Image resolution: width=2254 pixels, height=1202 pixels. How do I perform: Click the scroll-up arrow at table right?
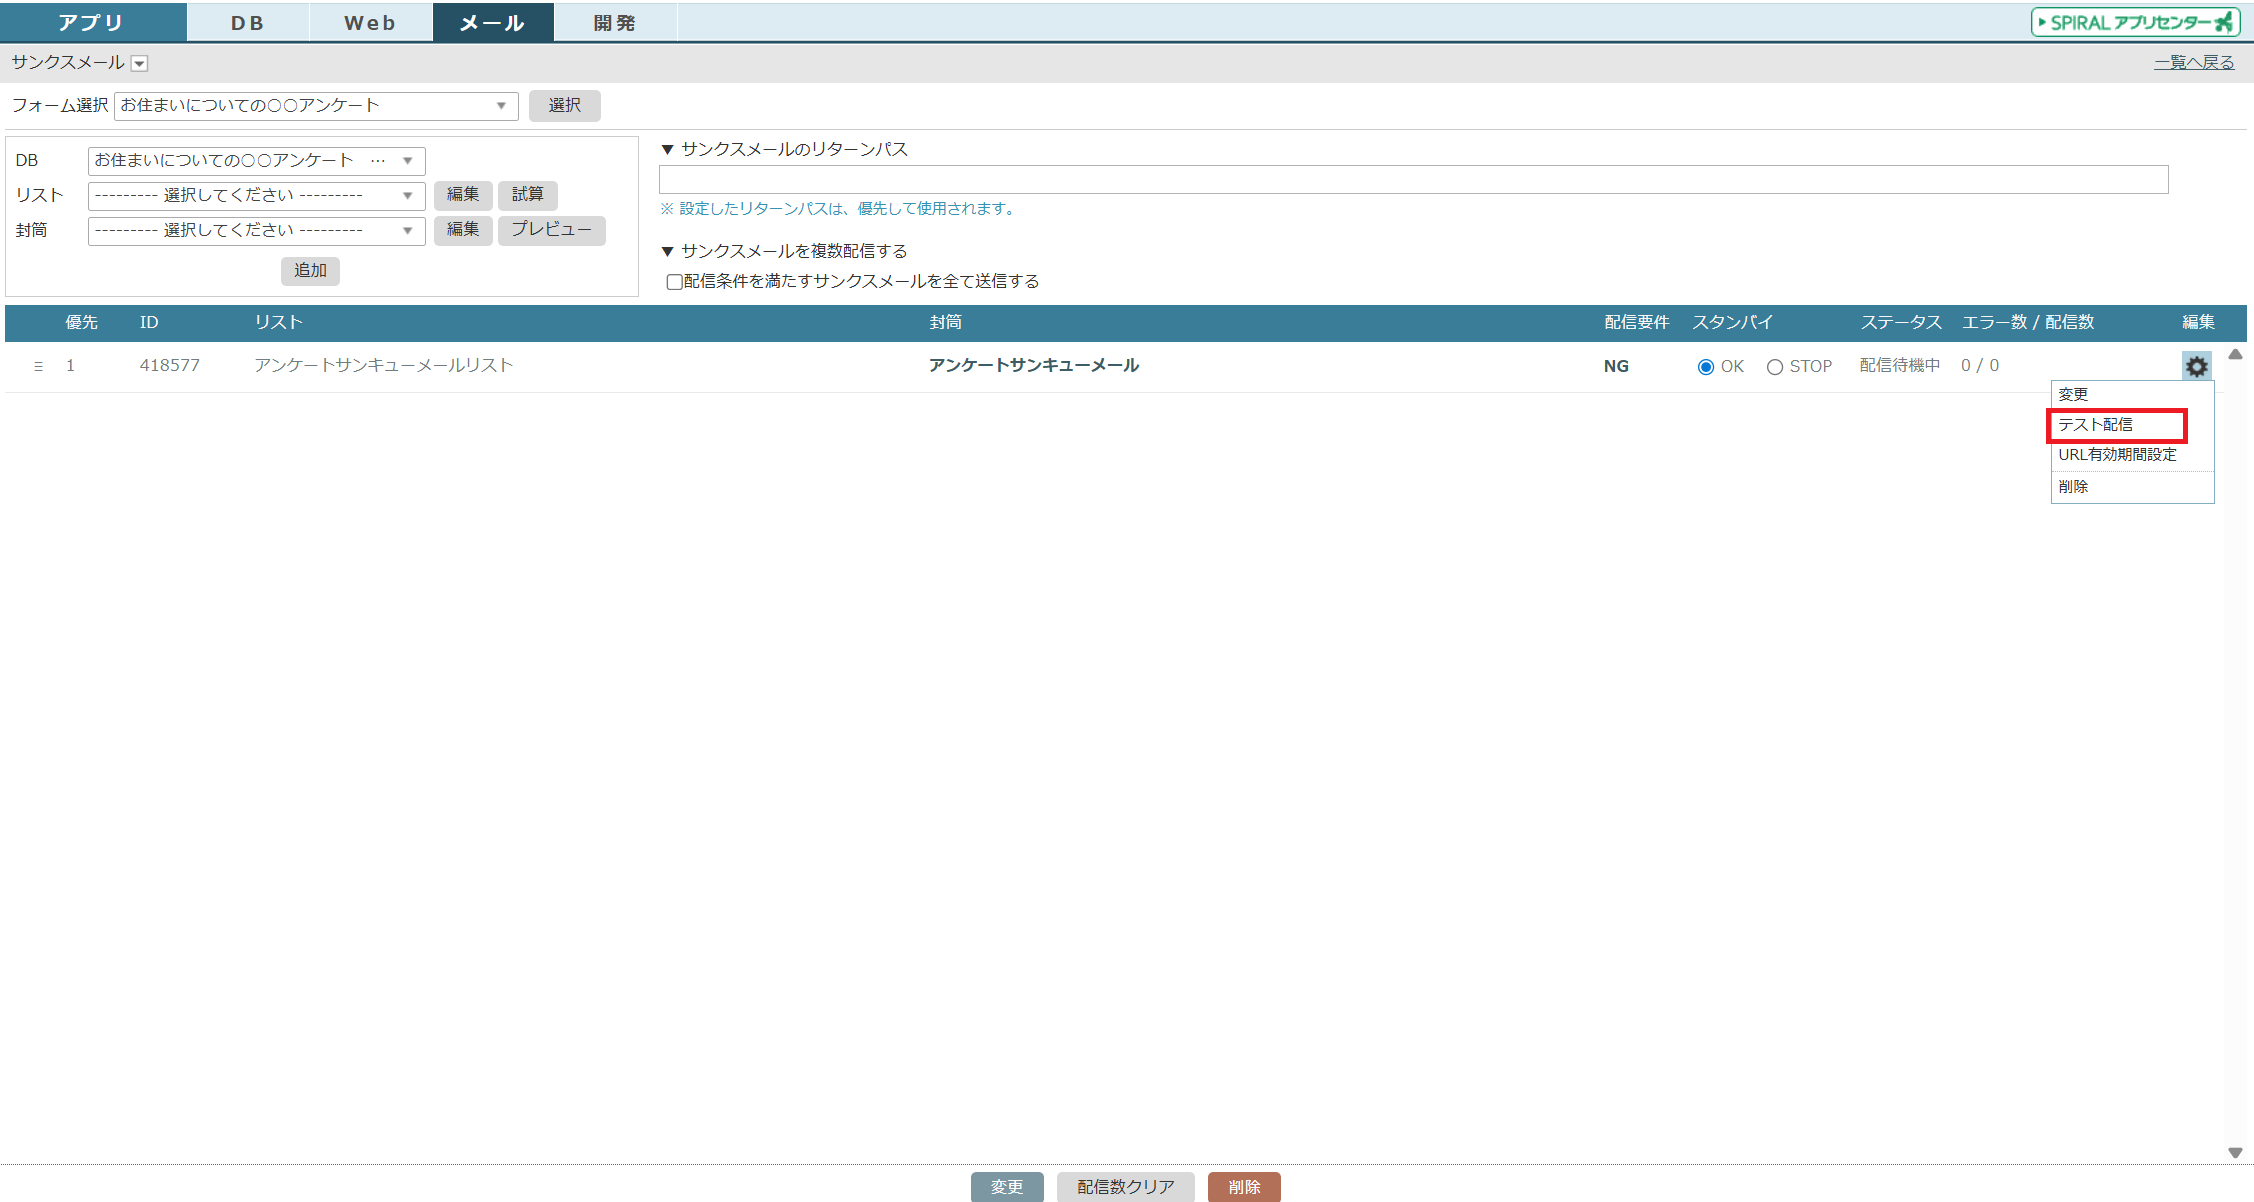coord(2235,355)
